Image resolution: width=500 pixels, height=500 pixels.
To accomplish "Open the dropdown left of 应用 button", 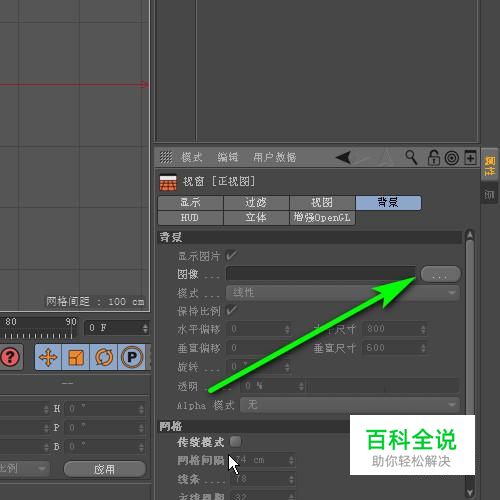I will tap(24, 469).
